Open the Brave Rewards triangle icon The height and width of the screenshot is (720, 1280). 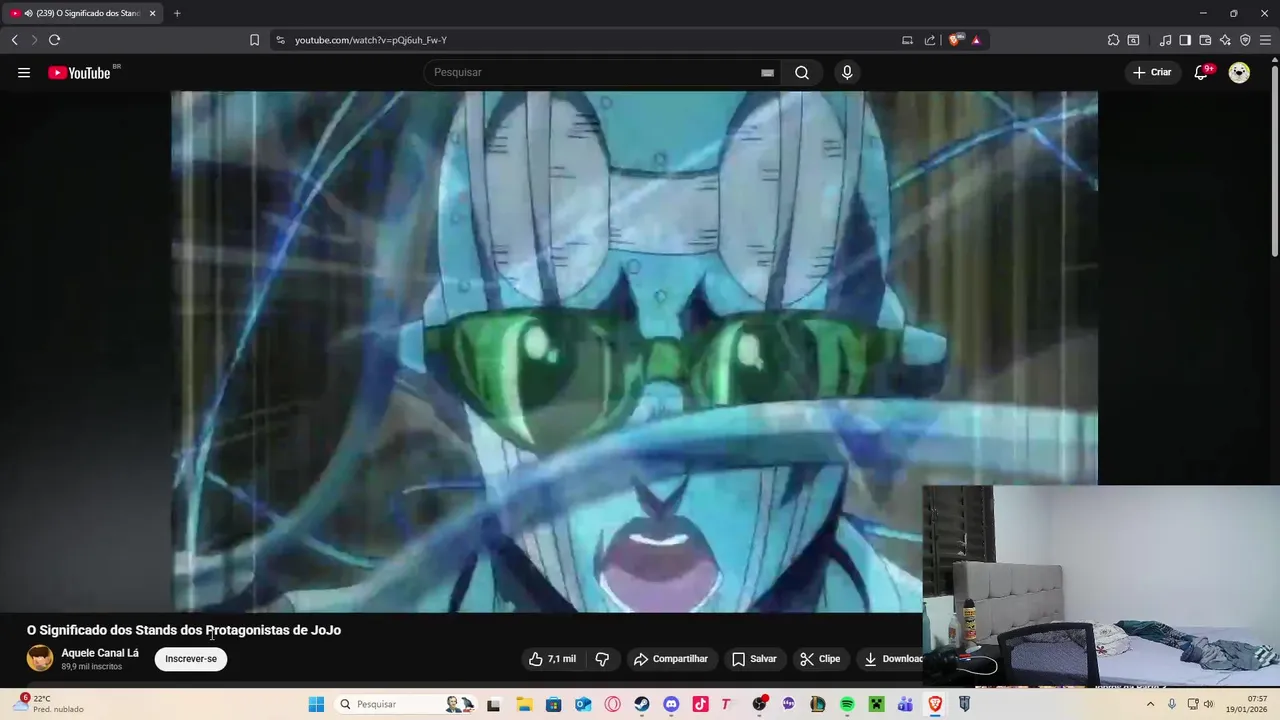coord(976,40)
